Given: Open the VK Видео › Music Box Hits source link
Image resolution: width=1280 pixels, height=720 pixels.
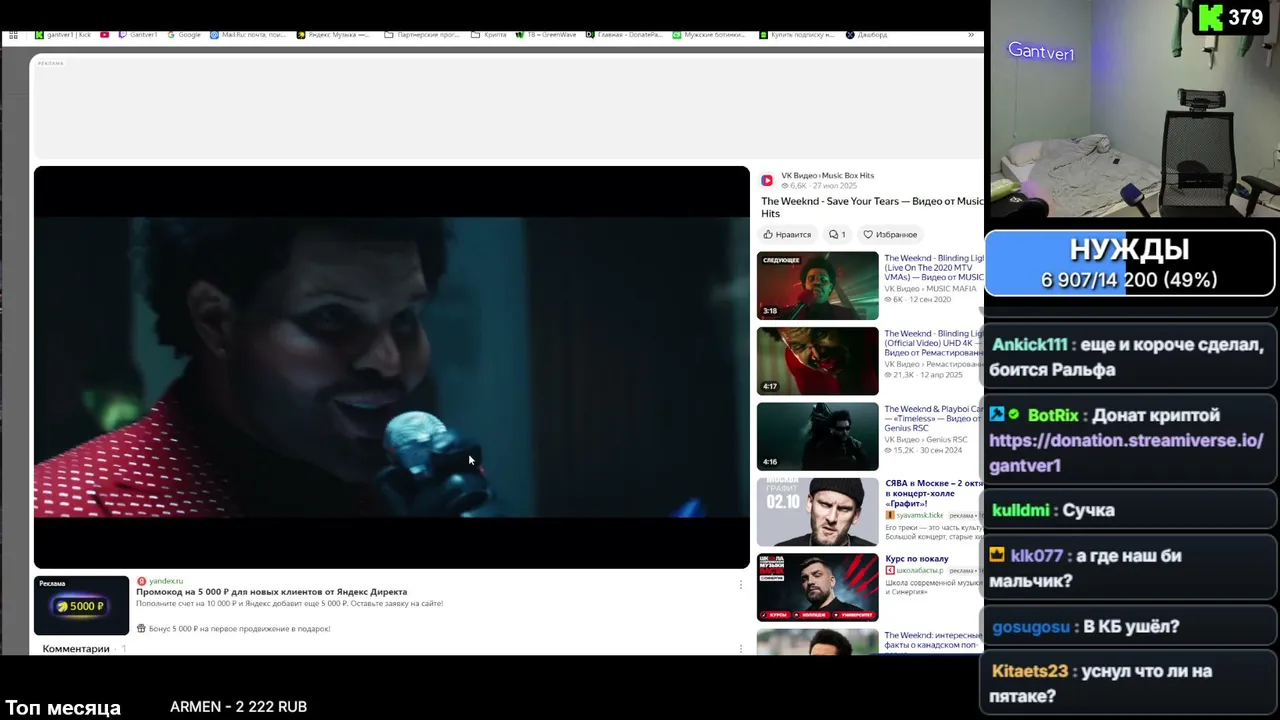Looking at the screenshot, I should tap(827, 175).
